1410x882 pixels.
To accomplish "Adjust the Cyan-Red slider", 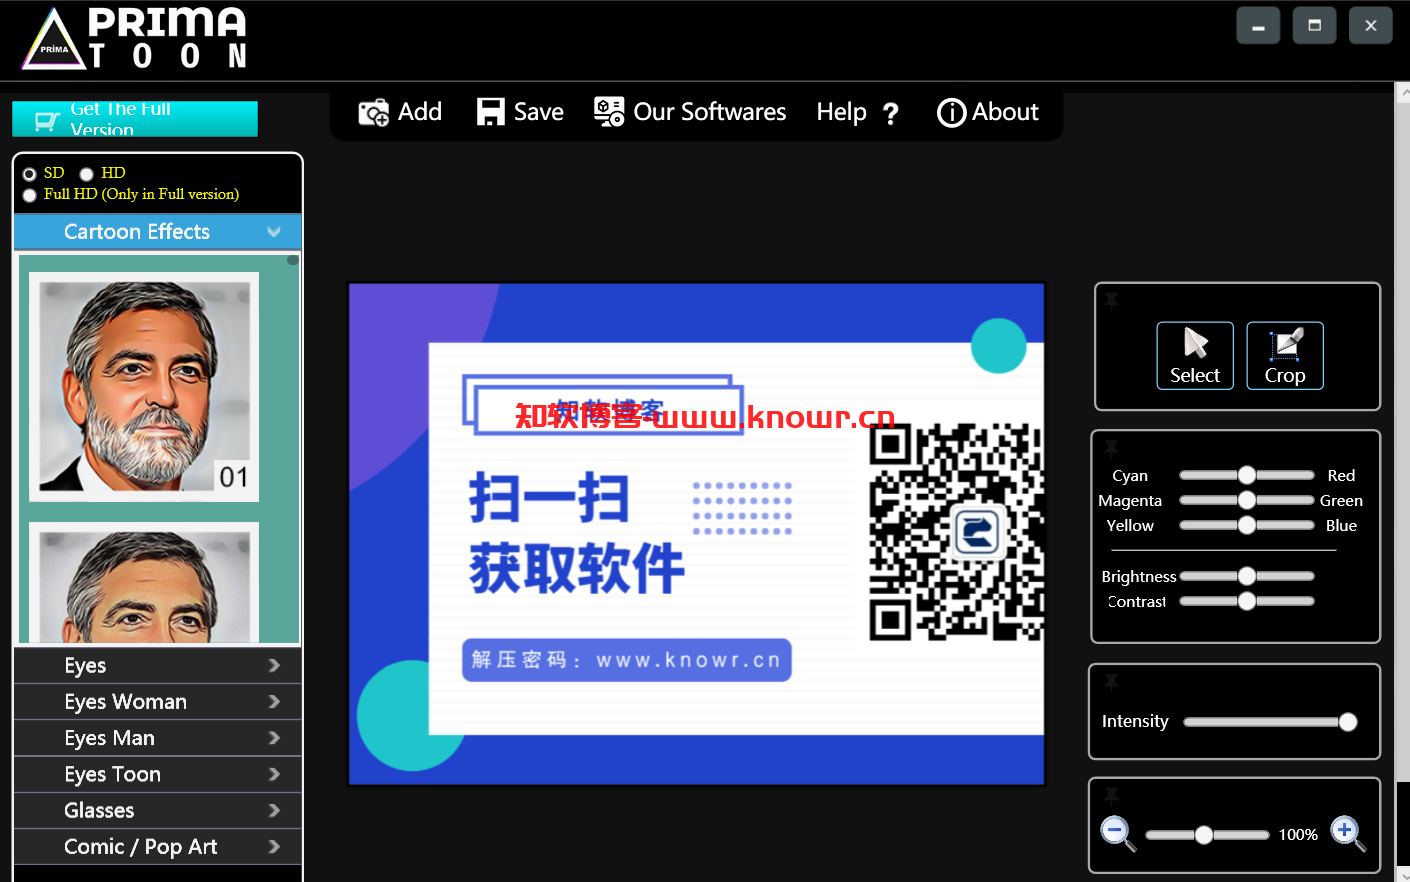I will pos(1247,475).
